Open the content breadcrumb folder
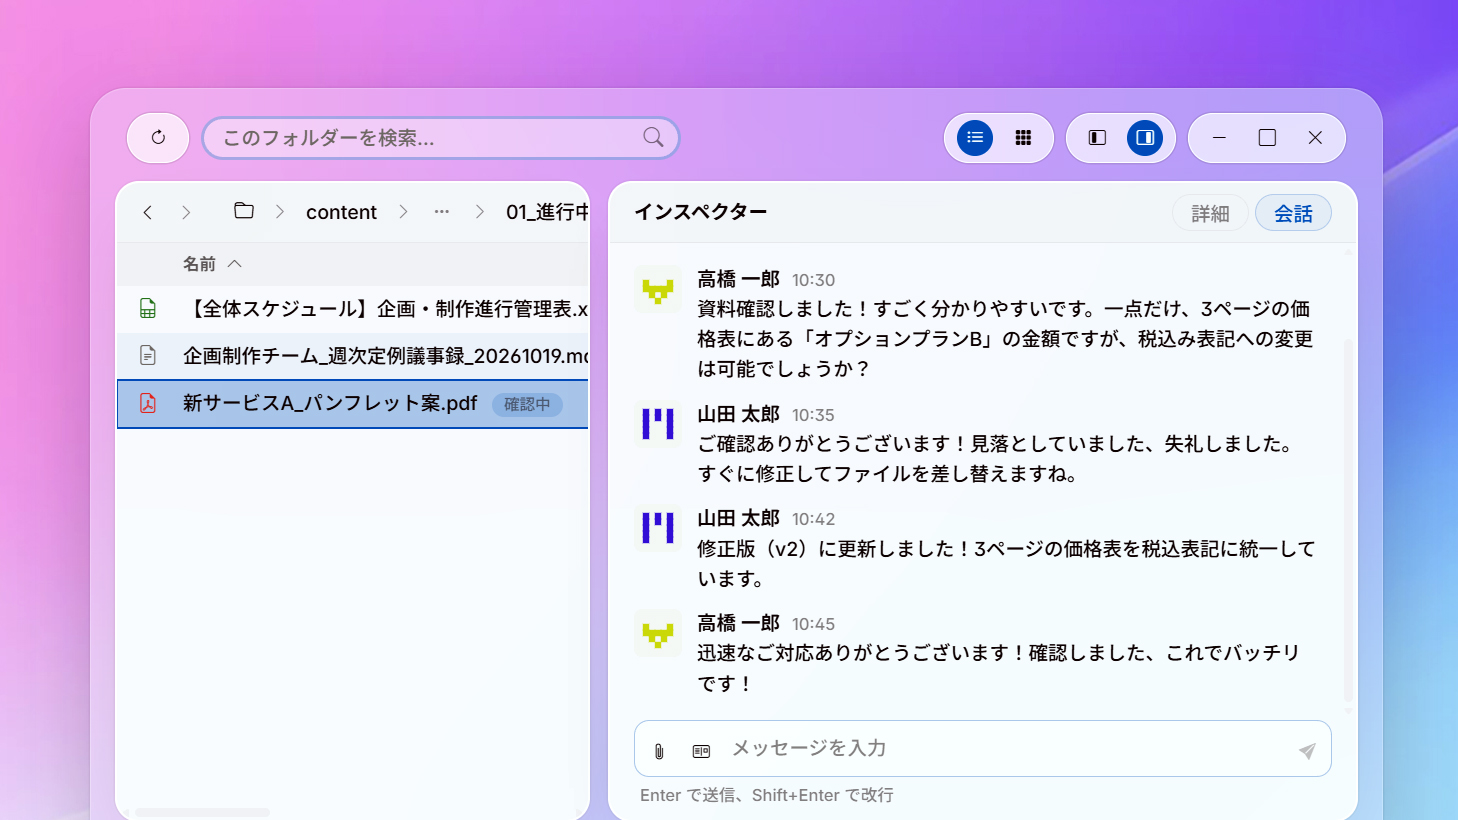 341,212
